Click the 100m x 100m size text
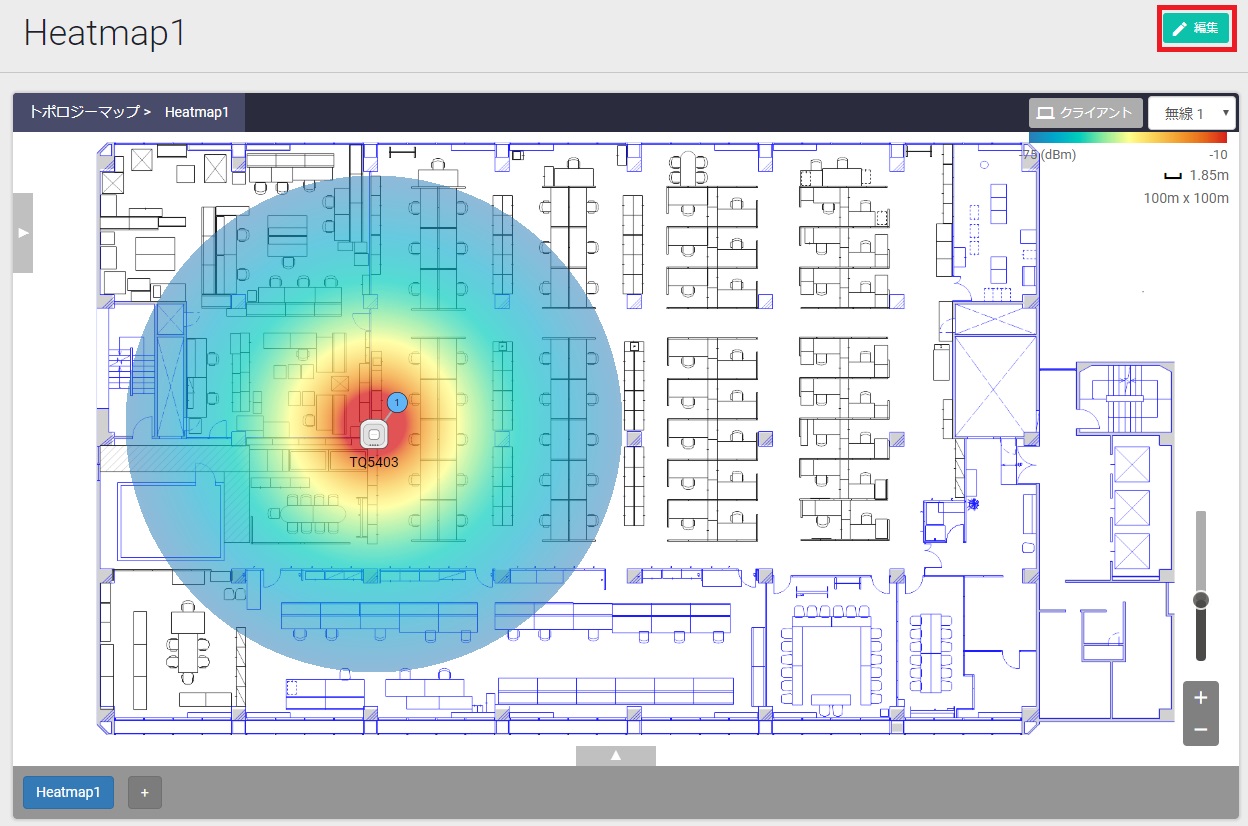Image resolution: width=1248 pixels, height=826 pixels. 1186,198
